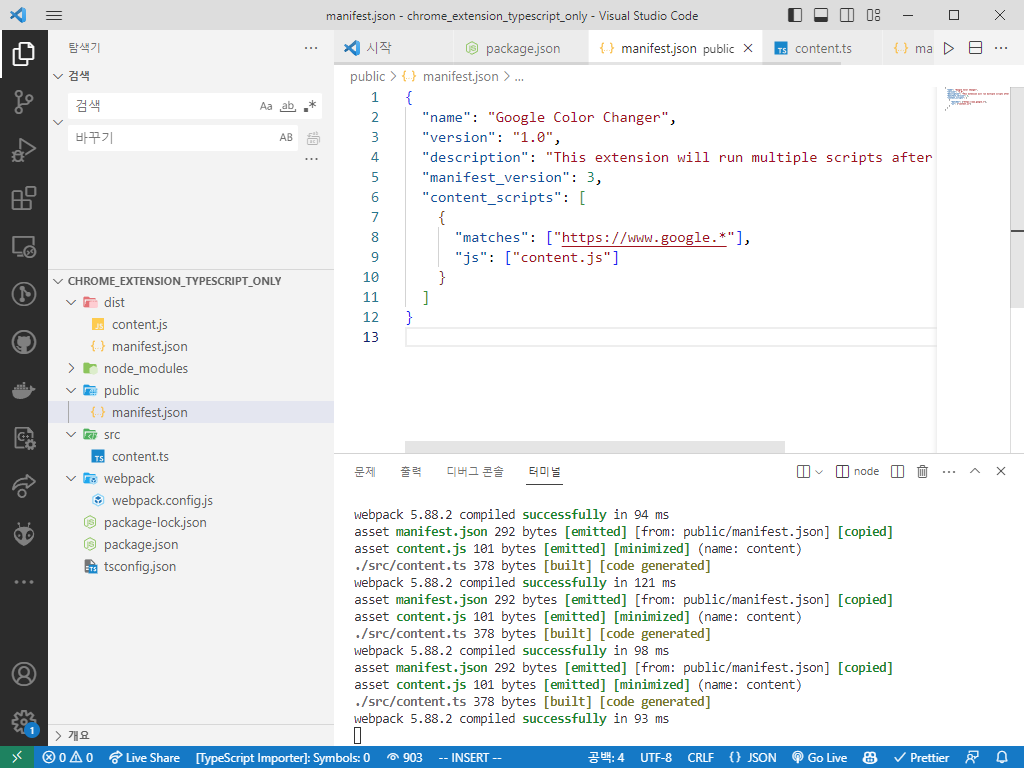Open Remote Explorer view
1024x768 pixels.
(24, 247)
